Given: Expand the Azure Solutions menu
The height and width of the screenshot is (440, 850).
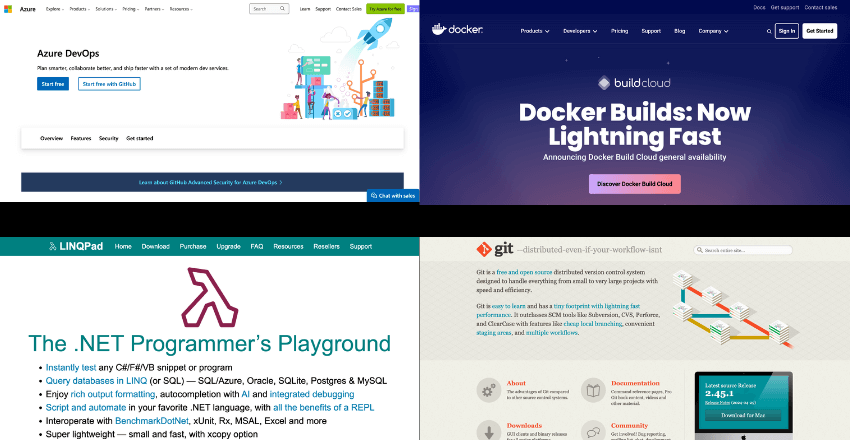Looking at the screenshot, I should (x=107, y=9).
